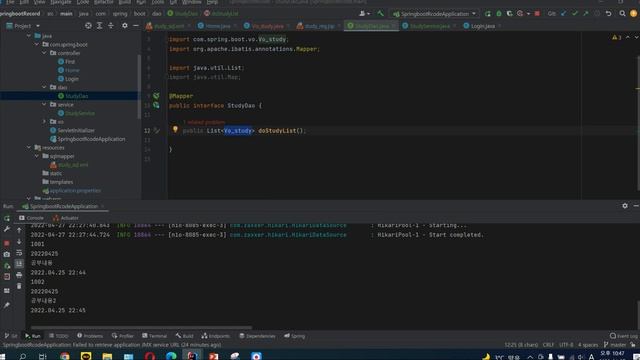
Task: Open the Build tool window
Action: tap(184, 336)
